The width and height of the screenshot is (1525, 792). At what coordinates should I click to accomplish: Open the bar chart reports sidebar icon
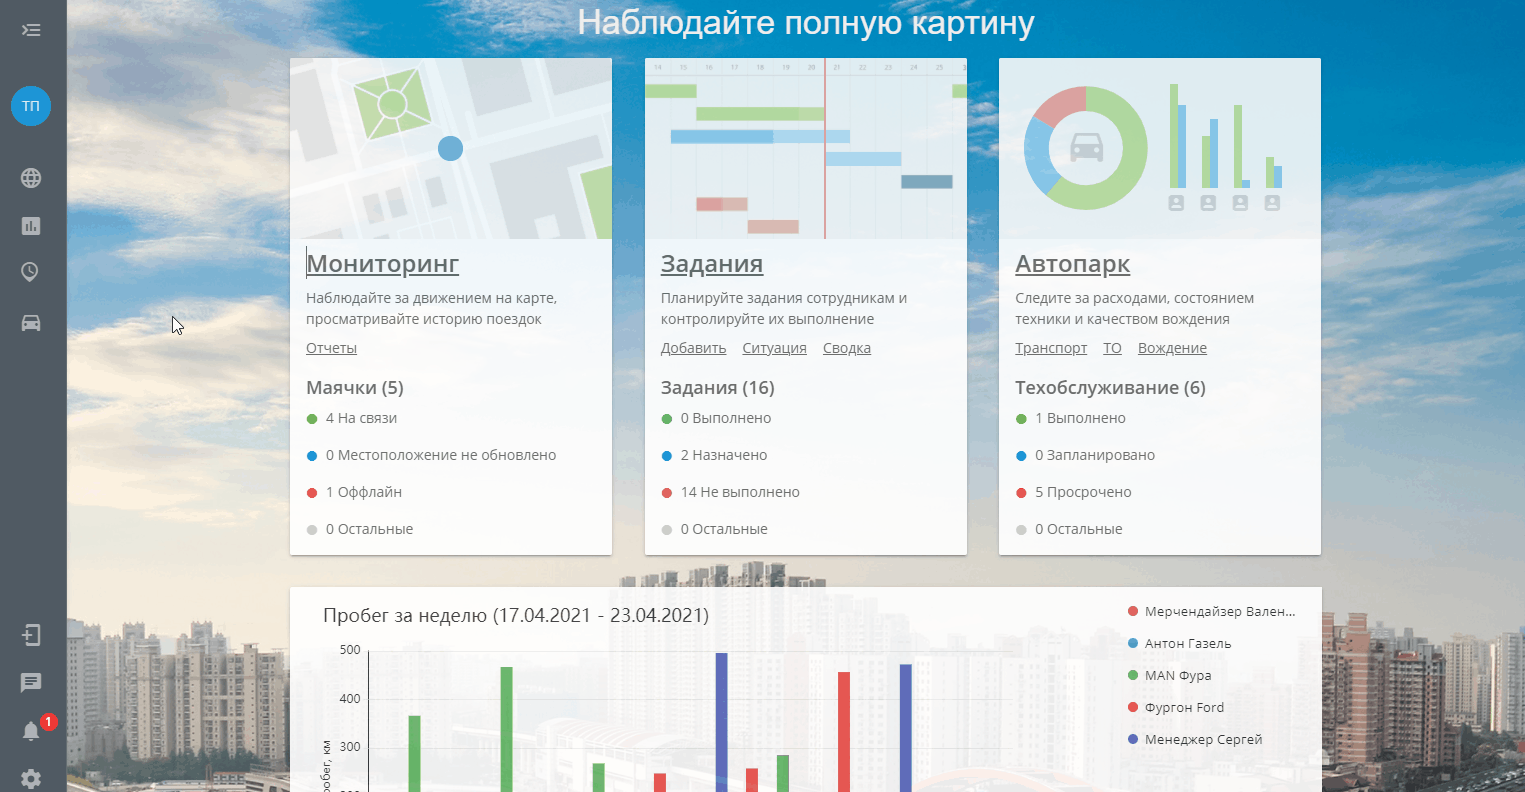click(31, 226)
